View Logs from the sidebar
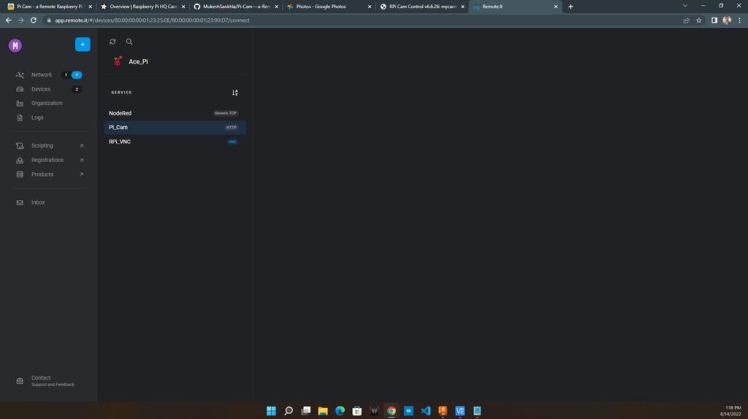This screenshot has height=419, width=748. click(x=37, y=118)
